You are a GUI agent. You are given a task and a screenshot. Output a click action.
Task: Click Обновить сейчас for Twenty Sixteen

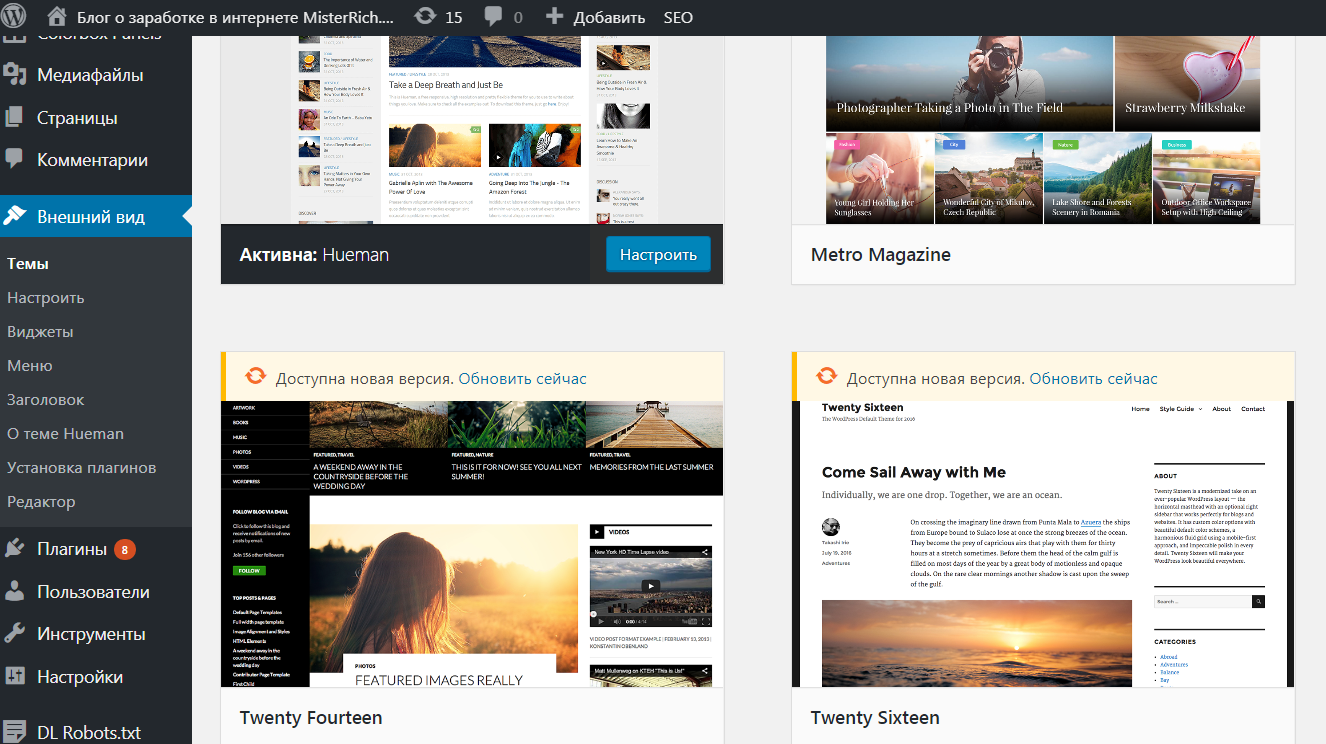[x=1093, y=379]
